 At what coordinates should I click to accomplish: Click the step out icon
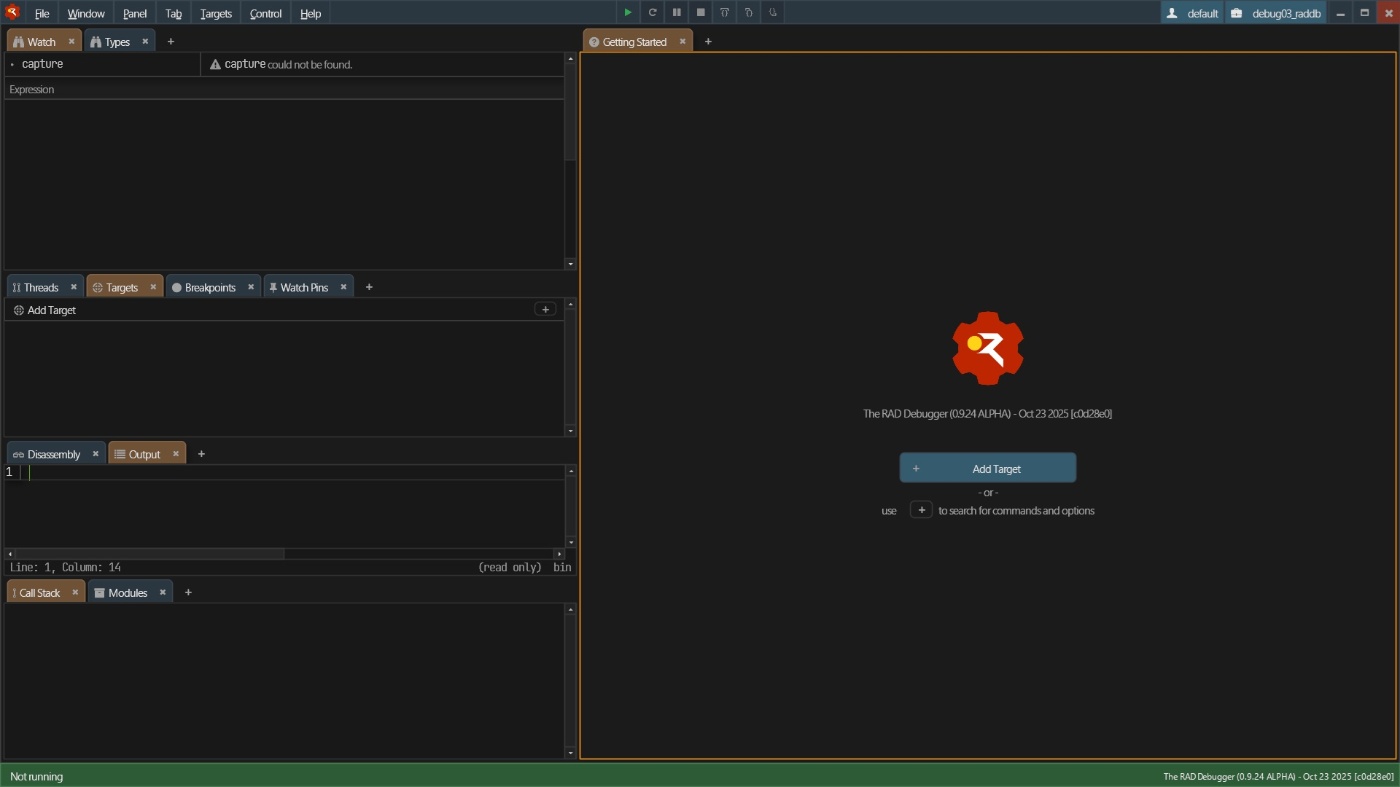click(x=772, y=13)
